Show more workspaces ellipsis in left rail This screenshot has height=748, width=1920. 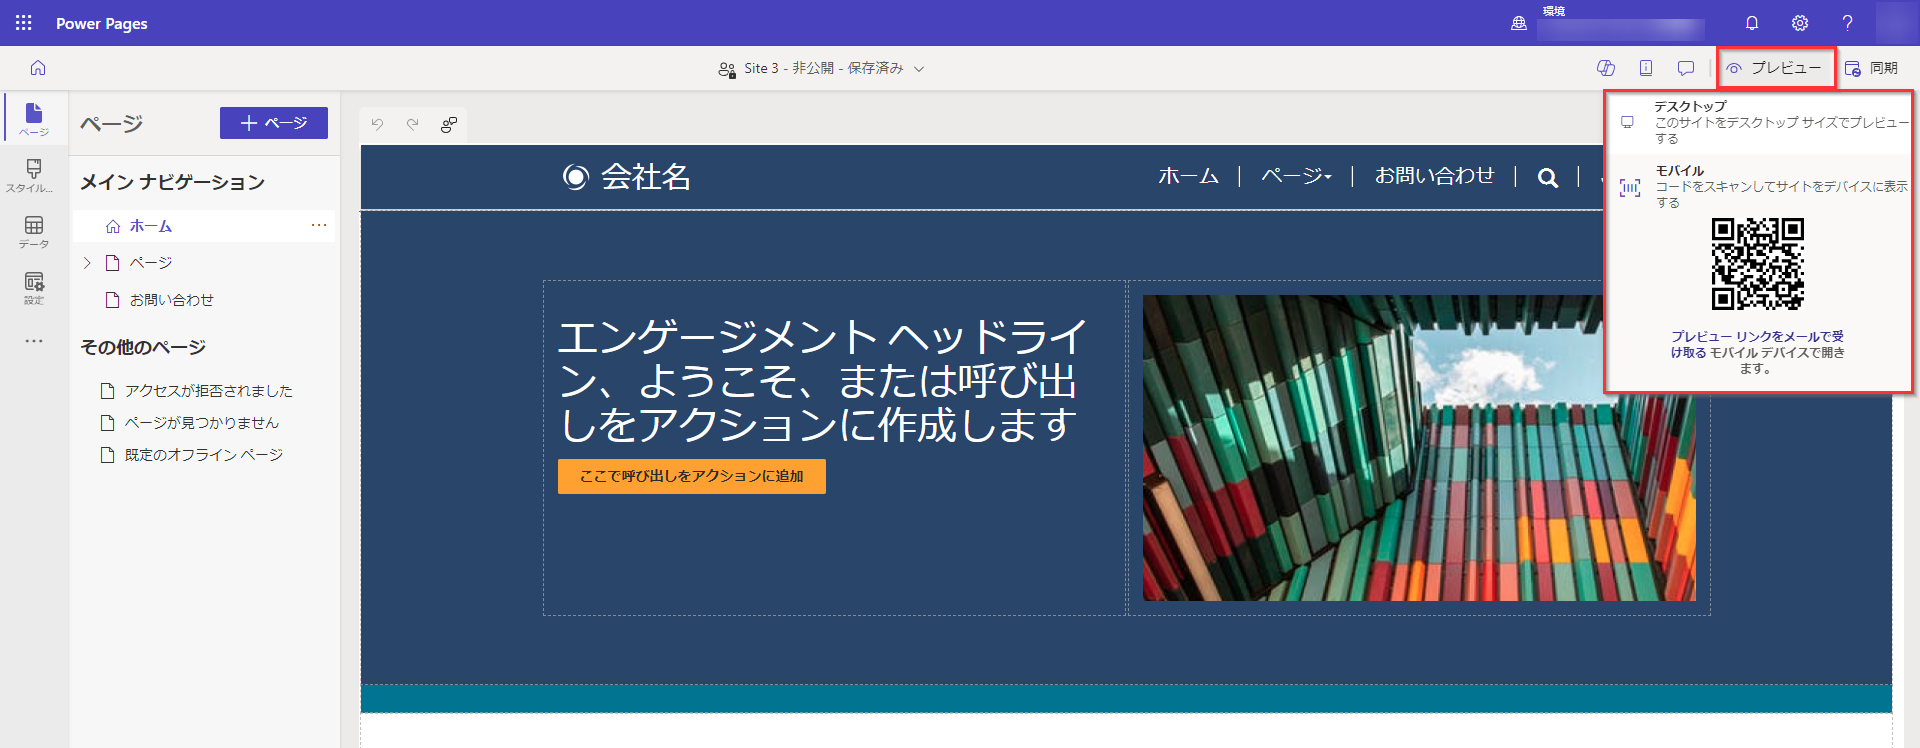pos(34,341)
